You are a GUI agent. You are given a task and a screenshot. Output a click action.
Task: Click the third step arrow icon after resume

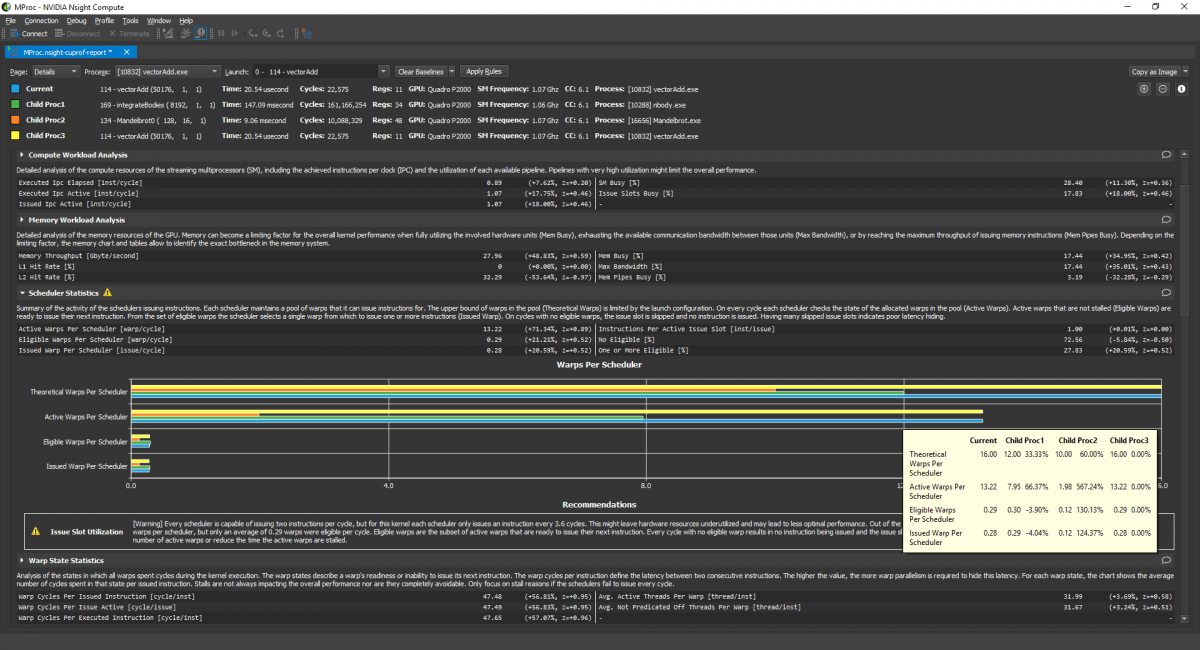pos(280,33)
